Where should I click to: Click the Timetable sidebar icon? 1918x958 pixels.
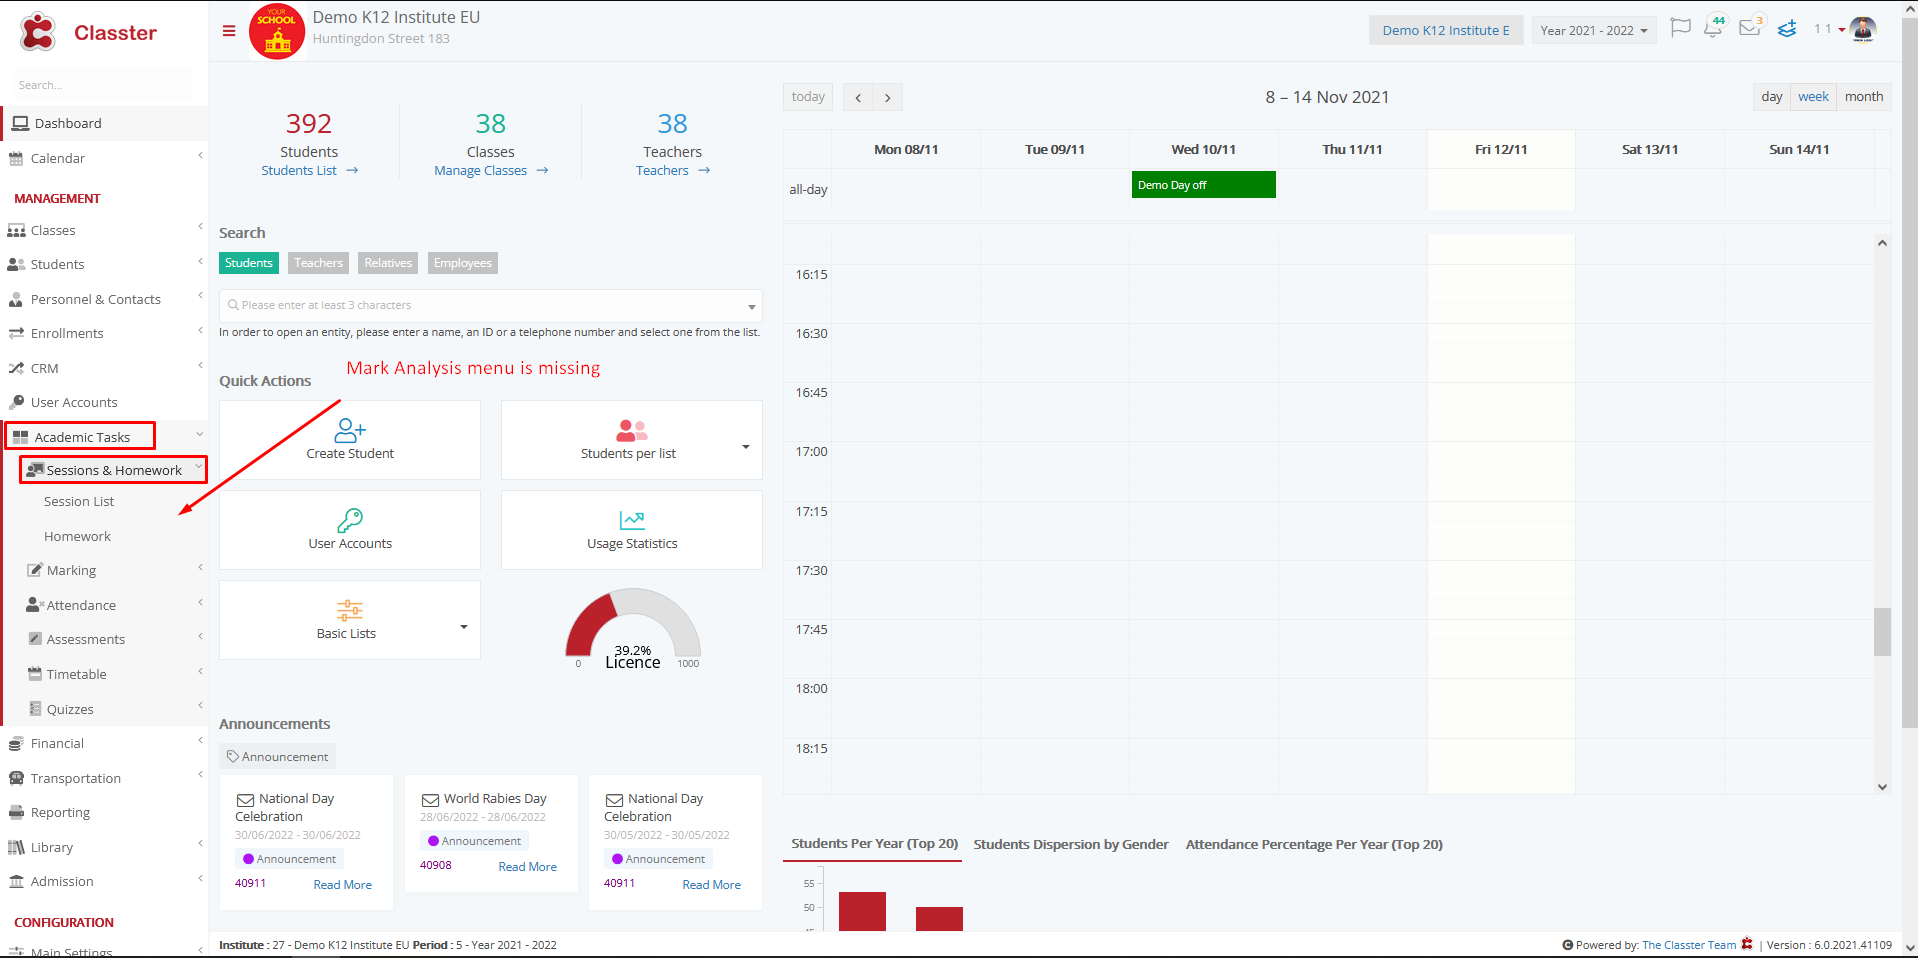(x=35, y=674)
